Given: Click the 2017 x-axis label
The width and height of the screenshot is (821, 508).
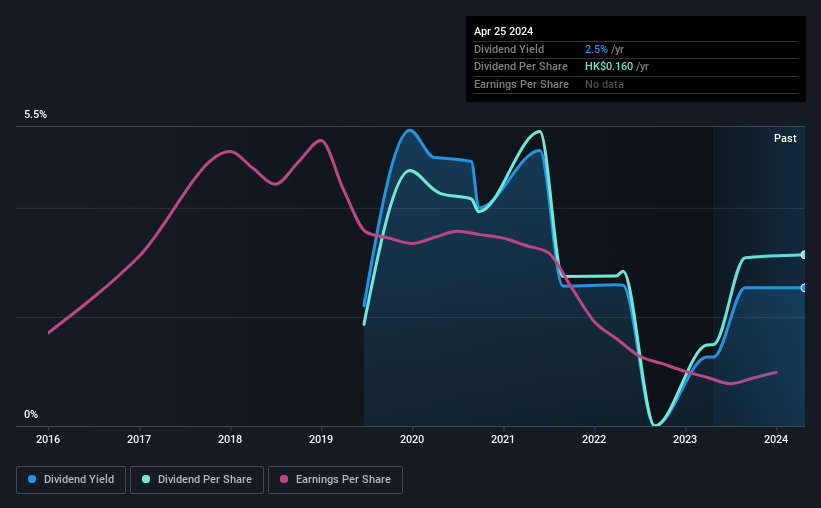Looking at the screenshot, I should pos(139,439).
